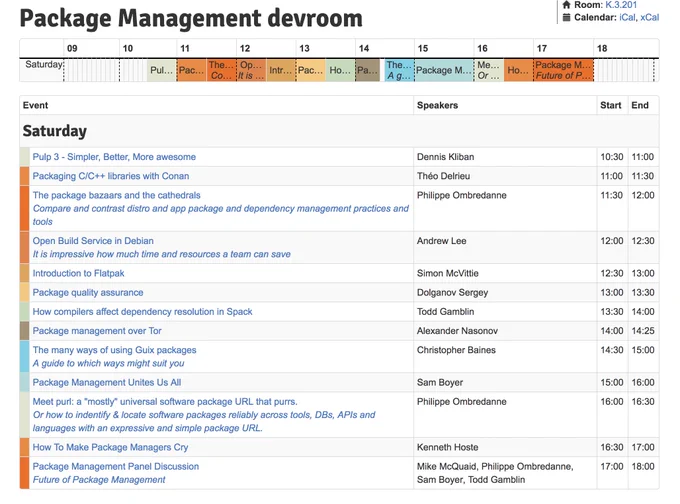Click the 'Package Management devroom' page title
680x504 pixels.
pyautogui.click(x=191, y=19)
